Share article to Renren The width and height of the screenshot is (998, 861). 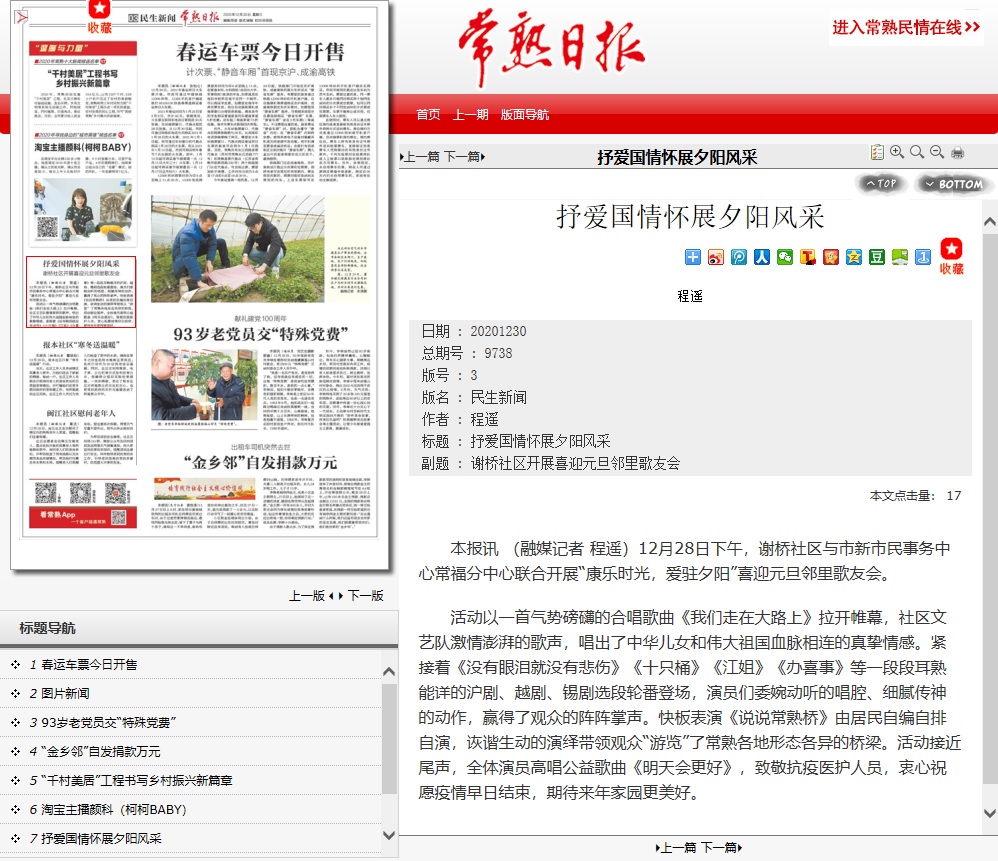[762, 257]
